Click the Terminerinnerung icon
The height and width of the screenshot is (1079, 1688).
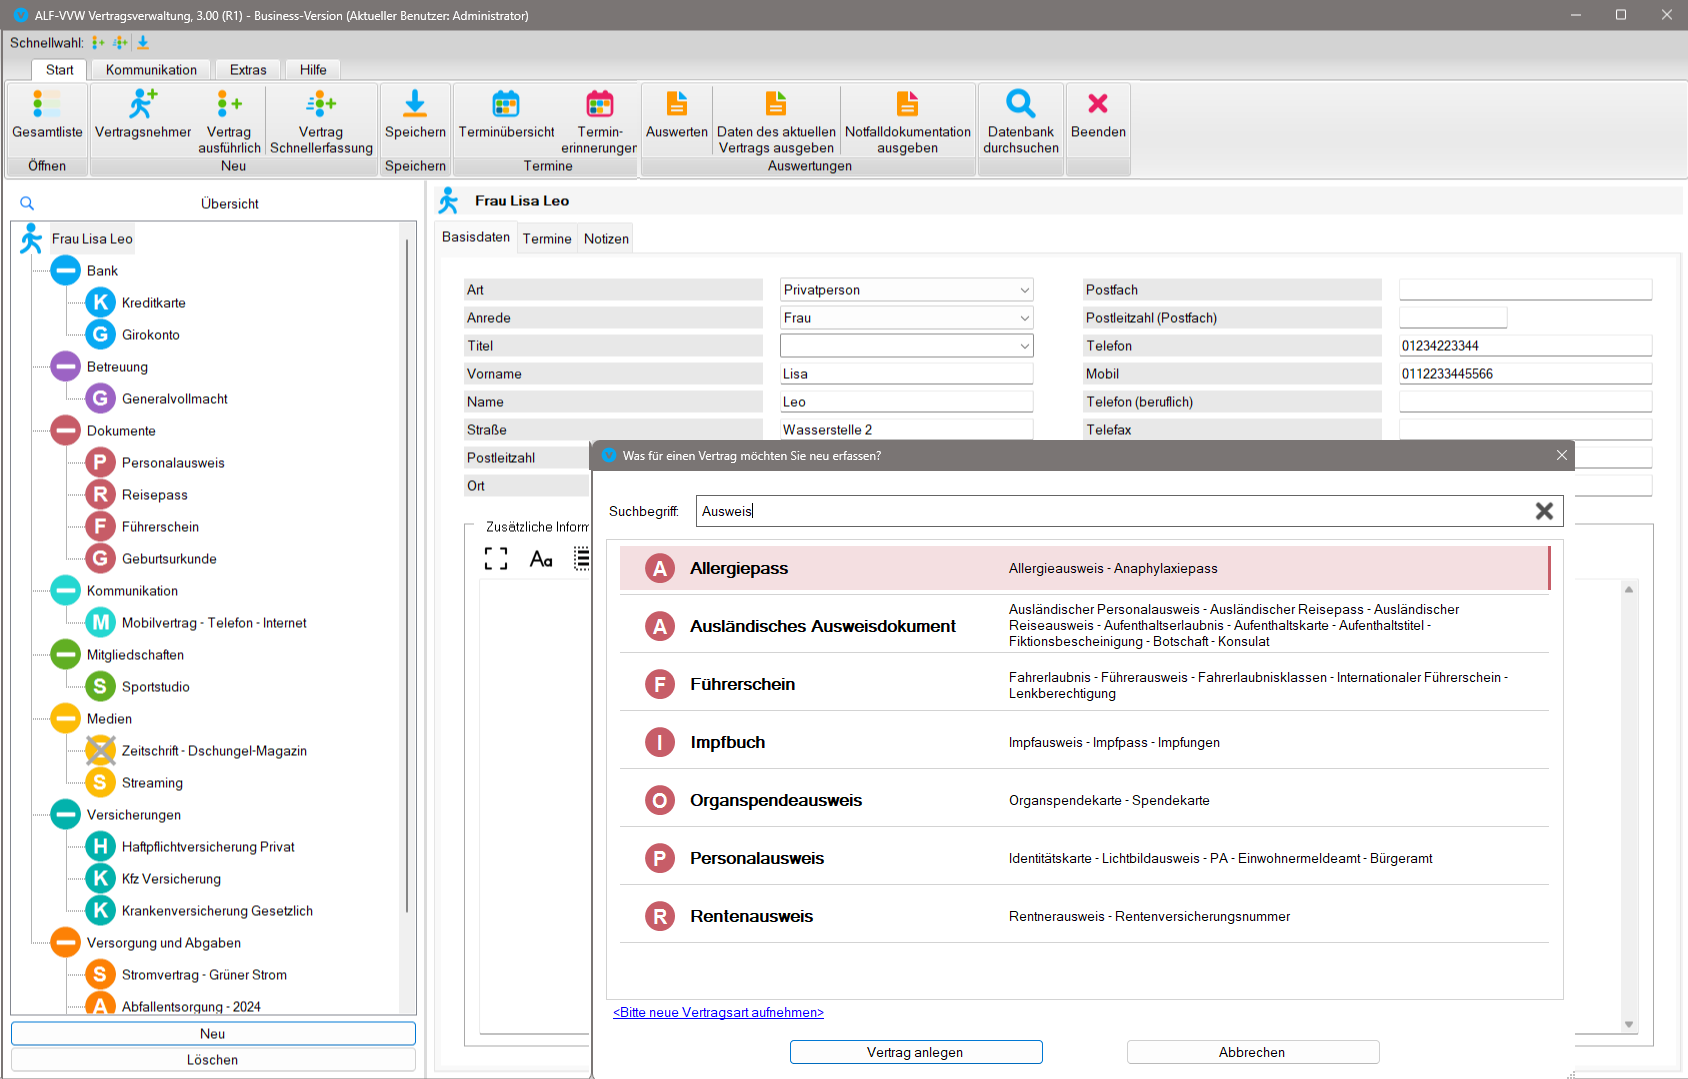coord(599,104)
